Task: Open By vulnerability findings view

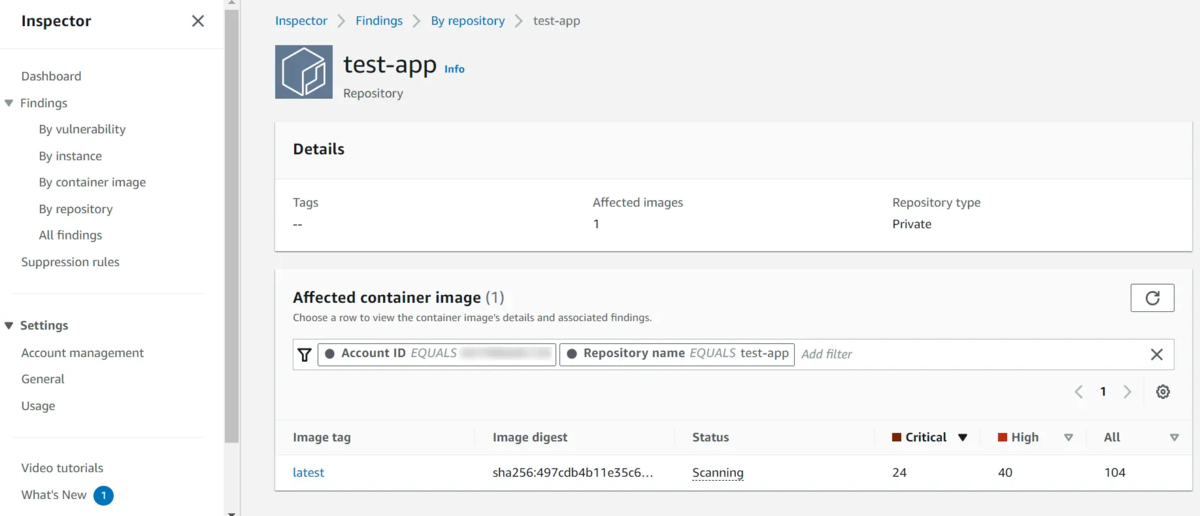Action: (82, 129)
